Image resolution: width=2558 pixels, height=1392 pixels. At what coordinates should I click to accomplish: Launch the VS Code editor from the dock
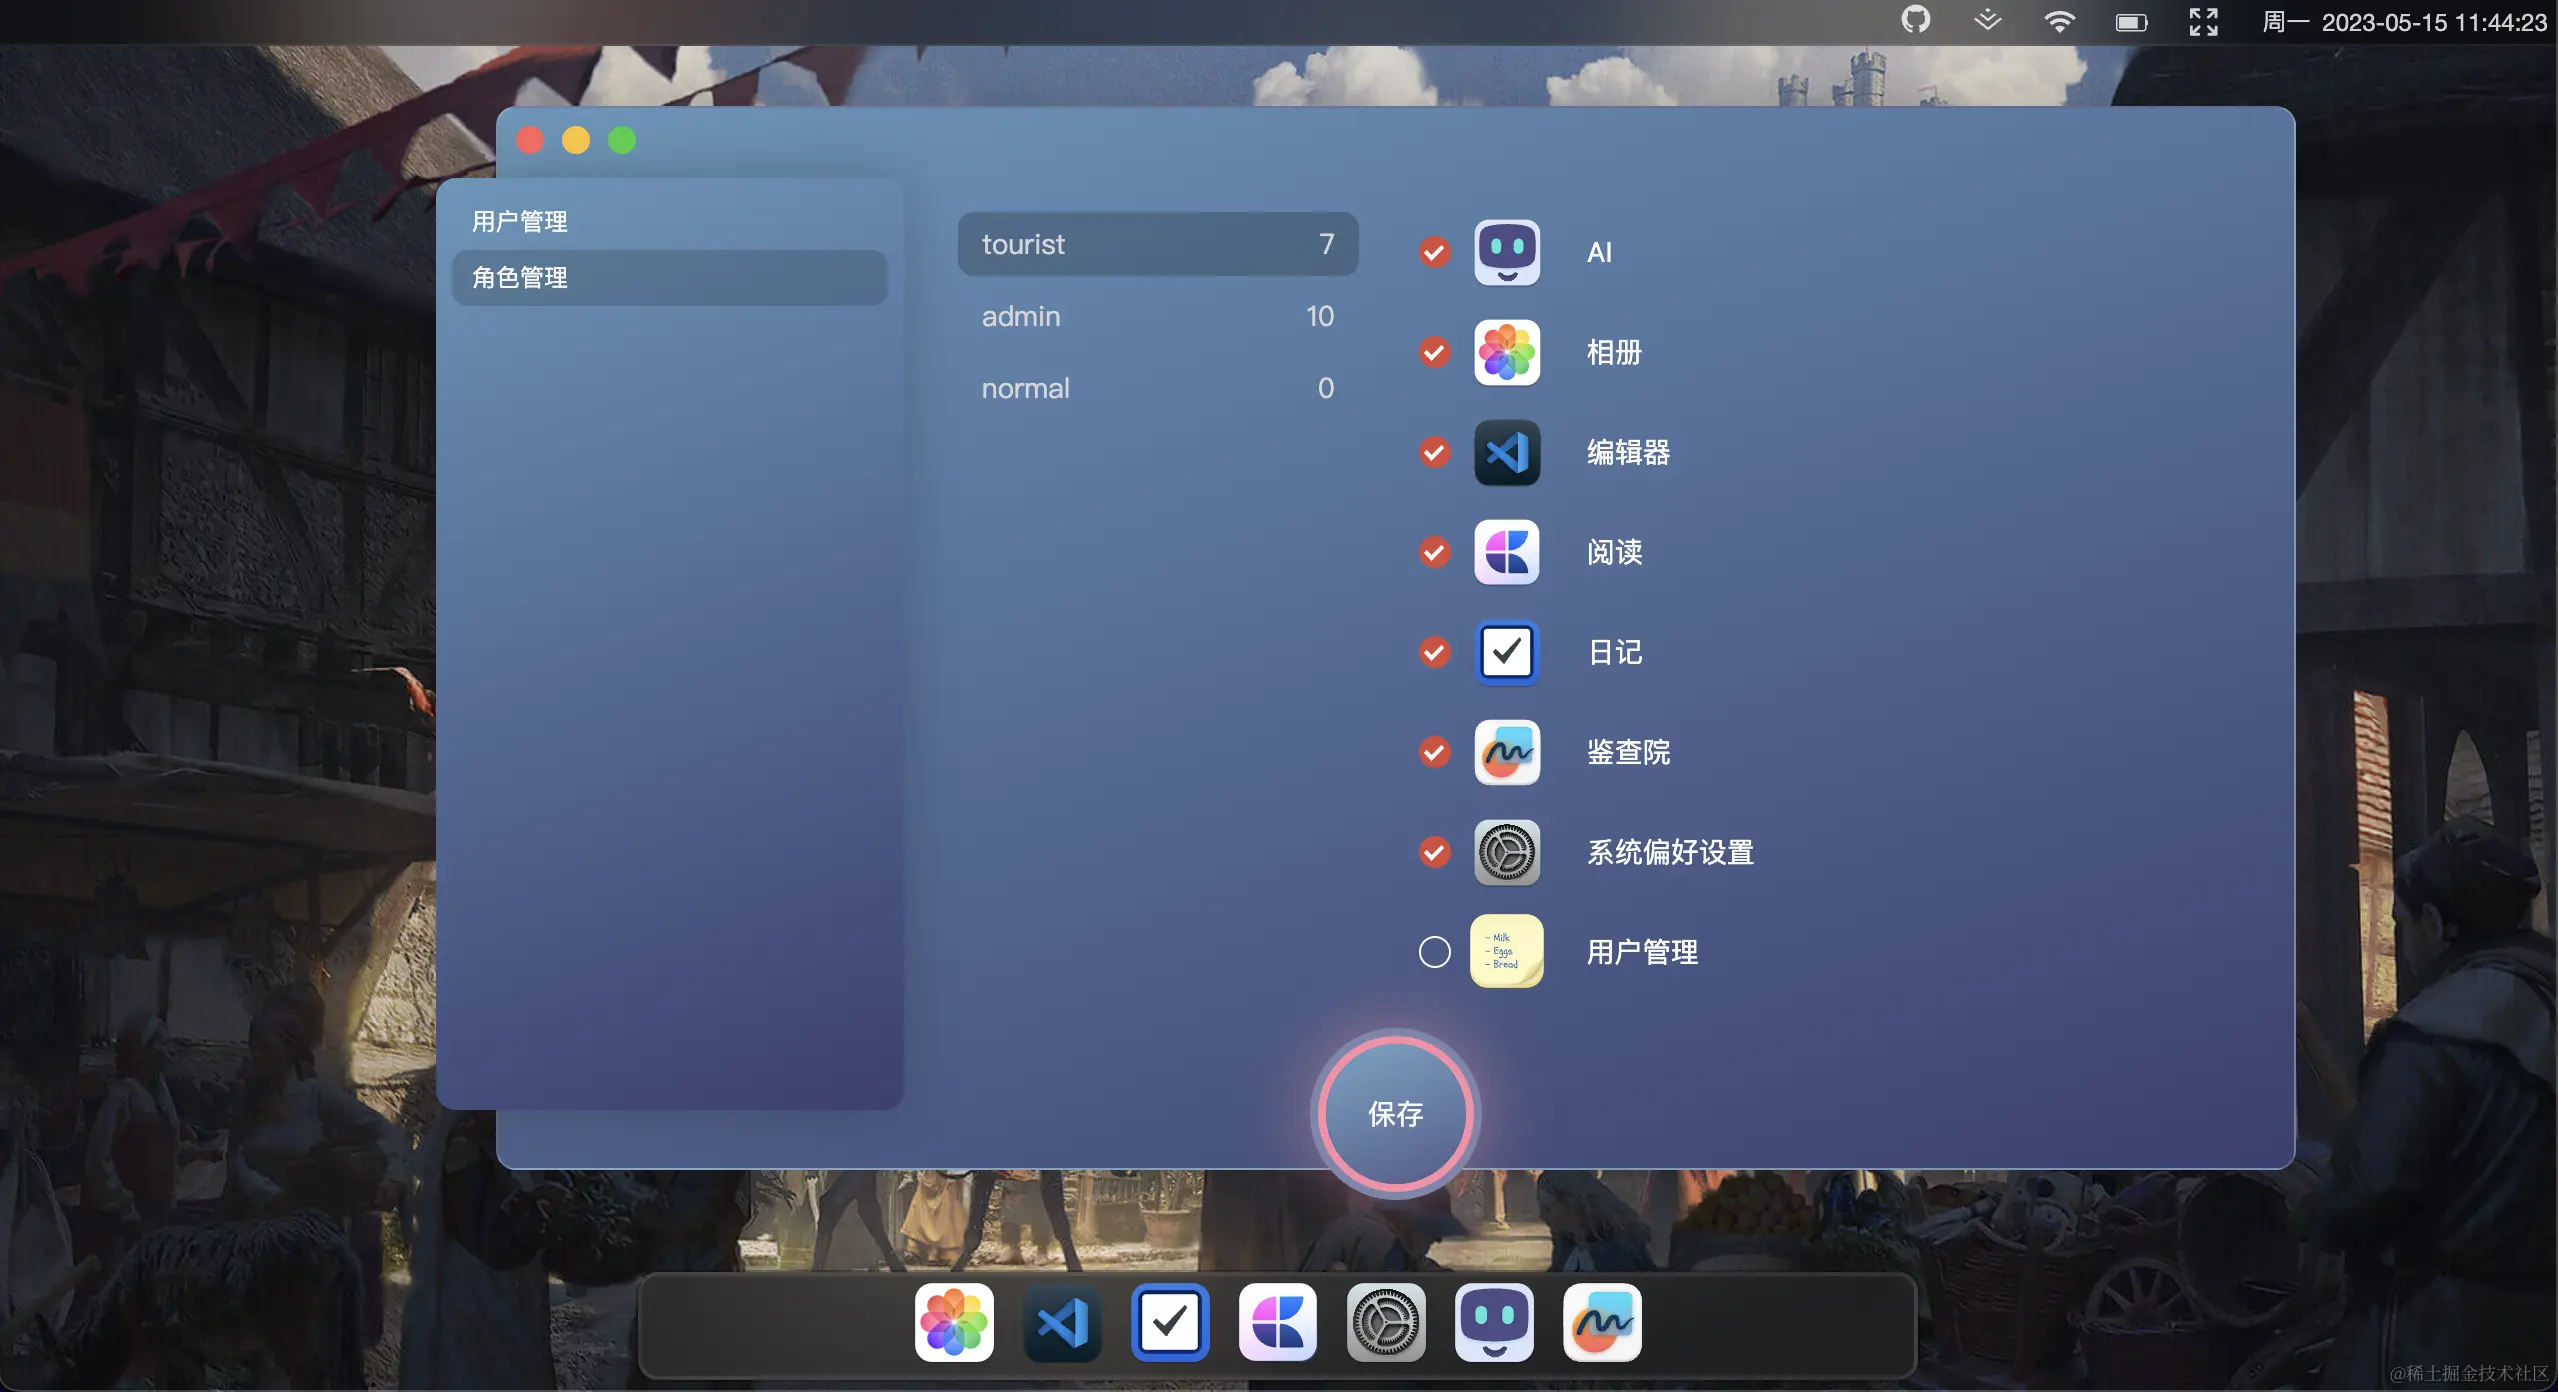pyautogui.click(x=1062, y=1322)
